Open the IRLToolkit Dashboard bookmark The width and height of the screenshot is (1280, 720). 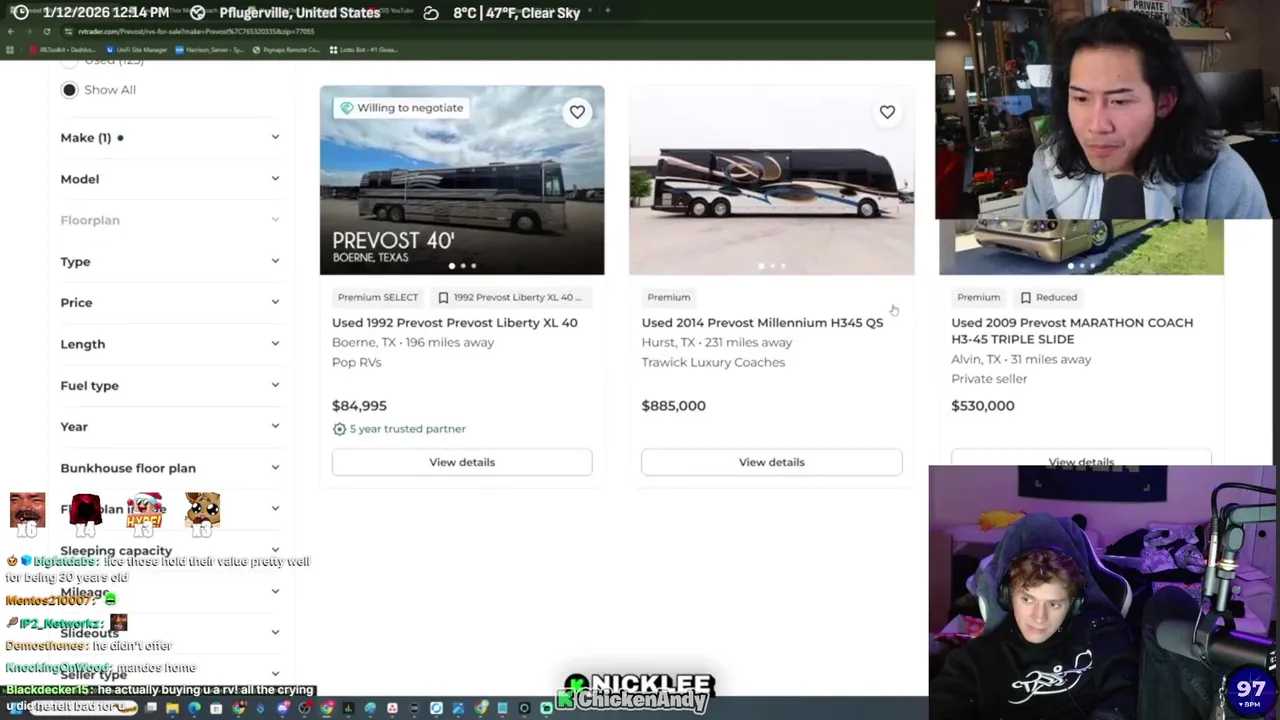63,50
